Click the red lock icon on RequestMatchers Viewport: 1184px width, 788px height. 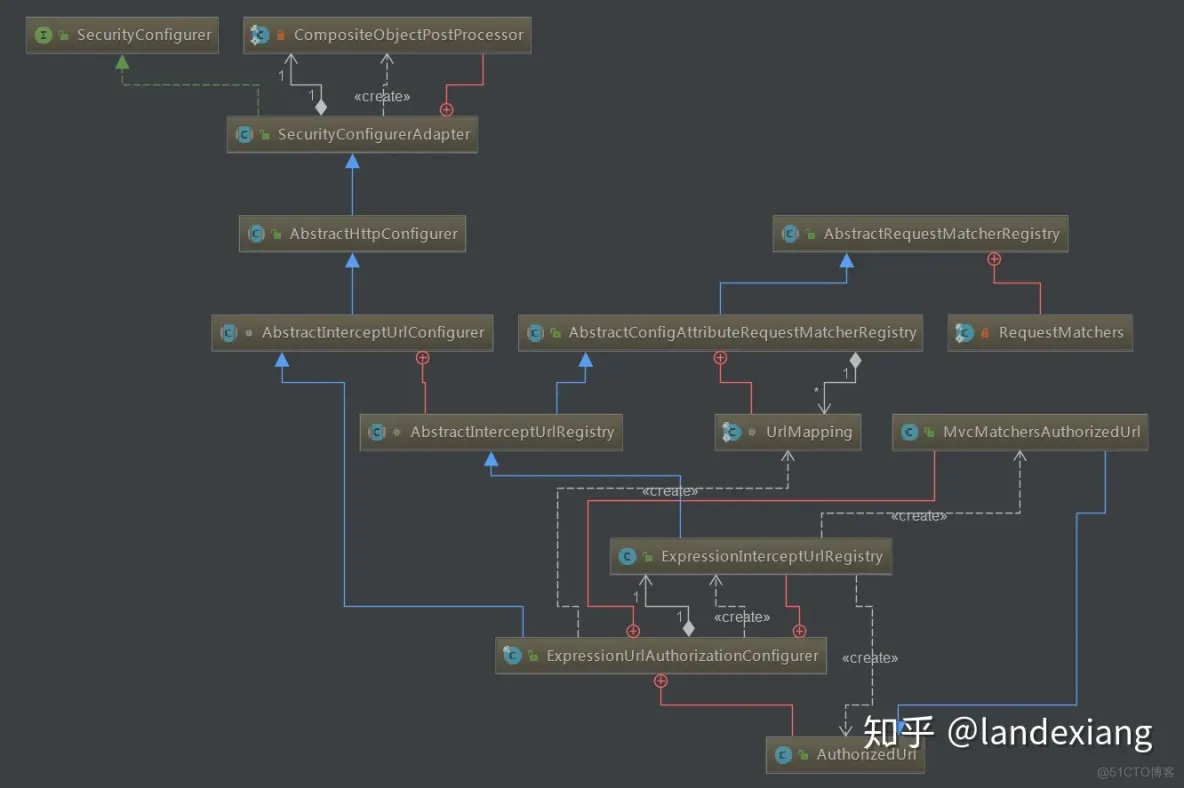pos(985,333)
